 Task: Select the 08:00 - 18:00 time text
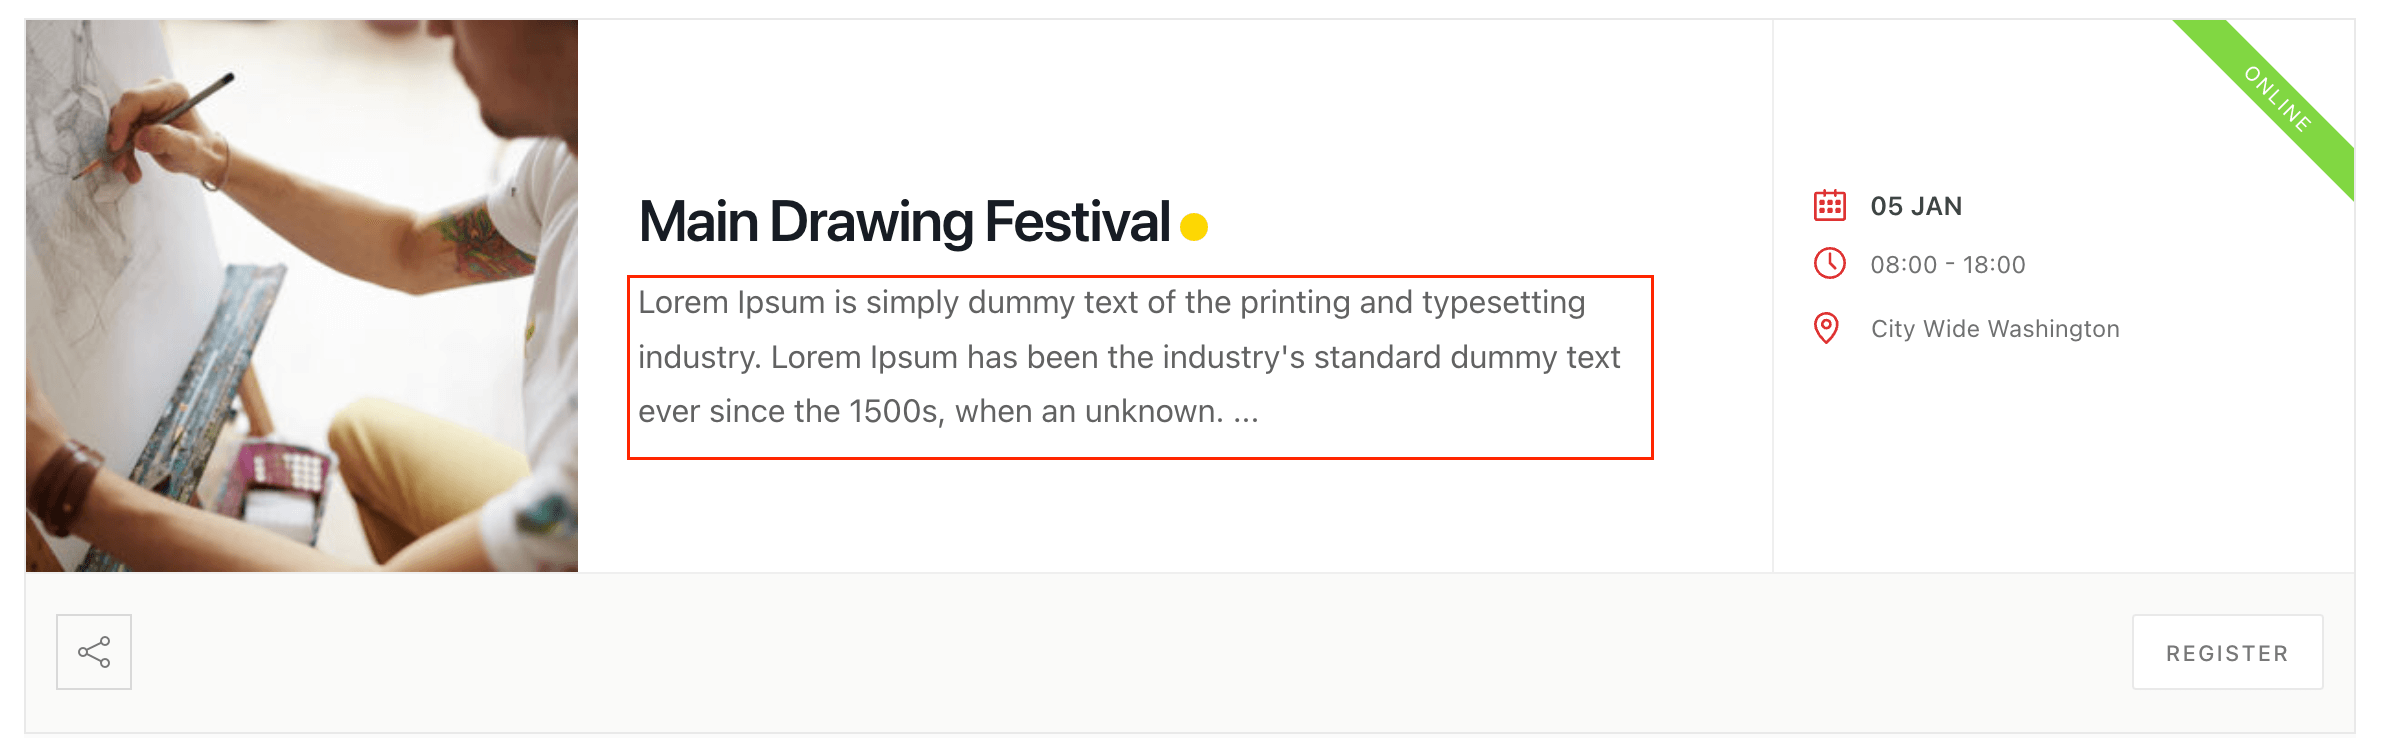coord(1947,265)
